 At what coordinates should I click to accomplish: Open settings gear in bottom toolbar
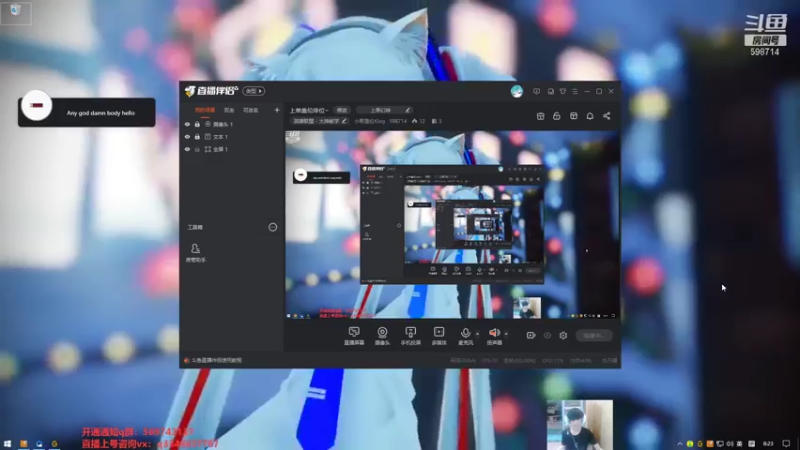click(563, 335)
